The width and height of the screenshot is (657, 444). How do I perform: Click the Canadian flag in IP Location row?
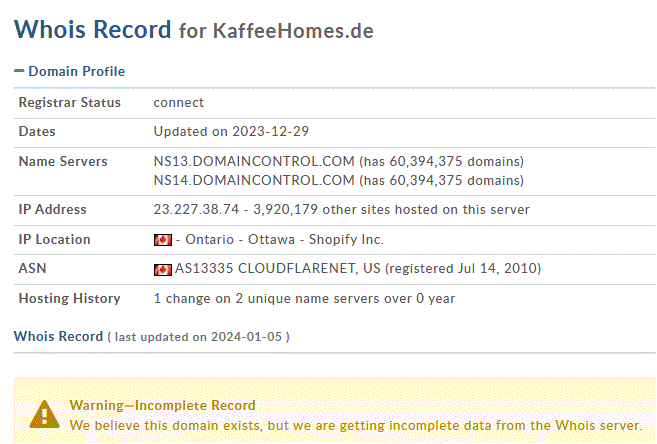[x=163, y=240]
